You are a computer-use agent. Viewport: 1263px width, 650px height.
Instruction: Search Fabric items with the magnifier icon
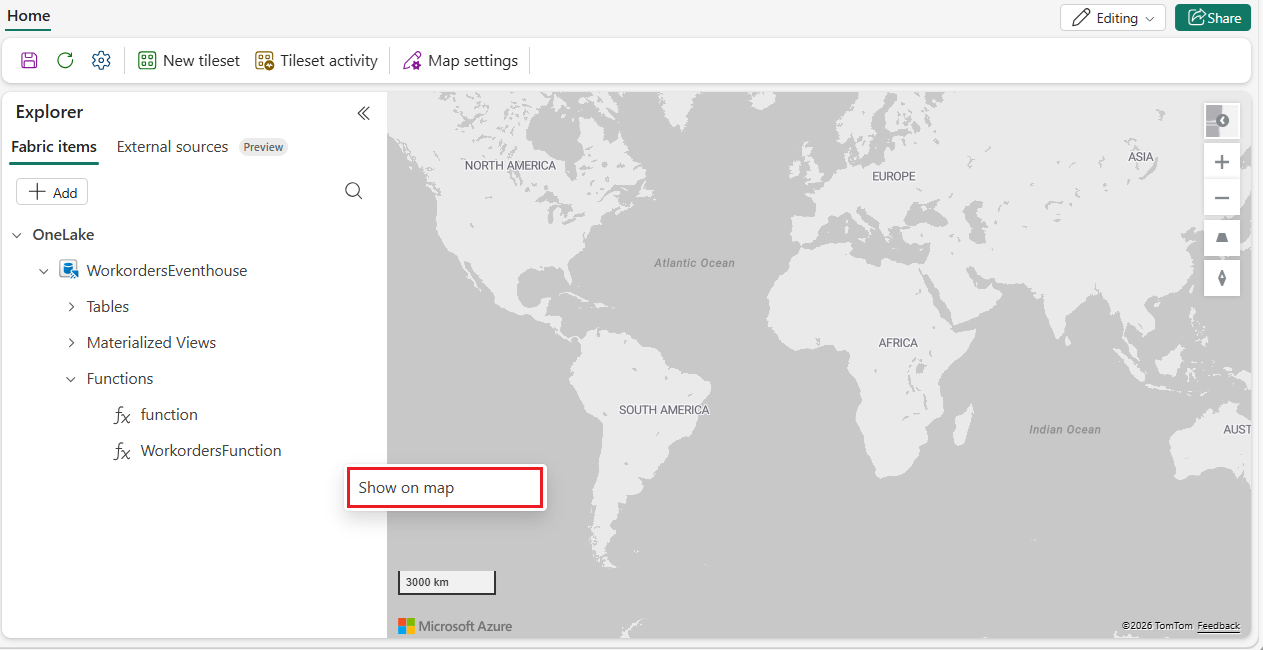(353, 190)
